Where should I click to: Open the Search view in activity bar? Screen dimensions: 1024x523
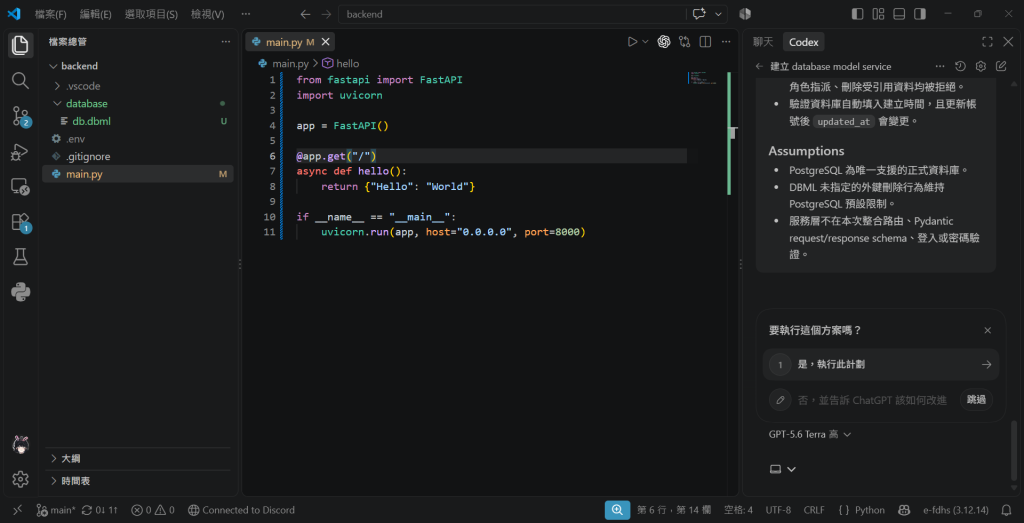tap(20, 80)
